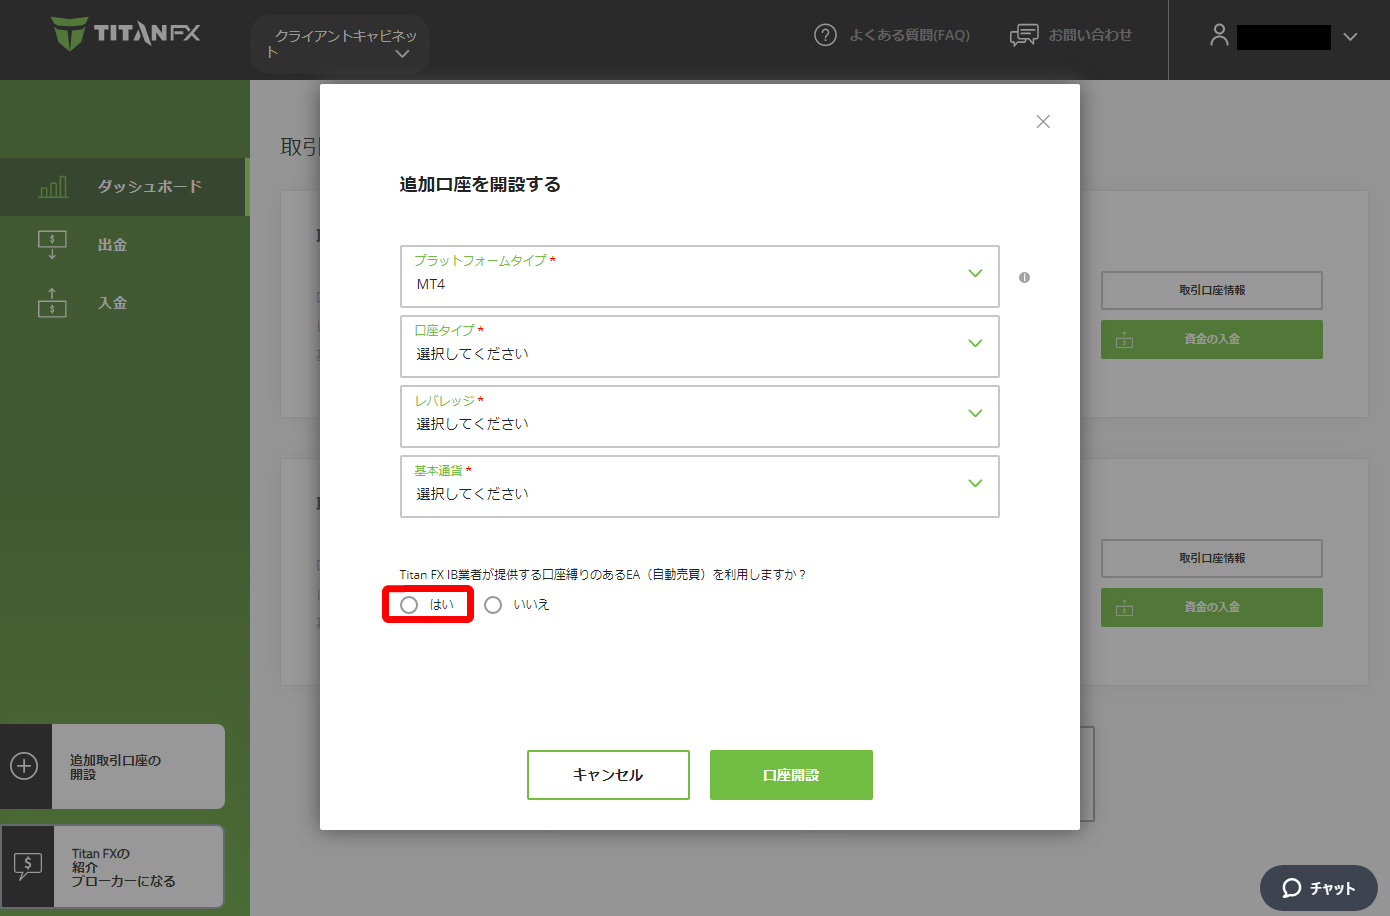This screenshot has width=1390, height=916.
Task: Open お問い合わせ link in header
Action: click(x=1090, y=35)
